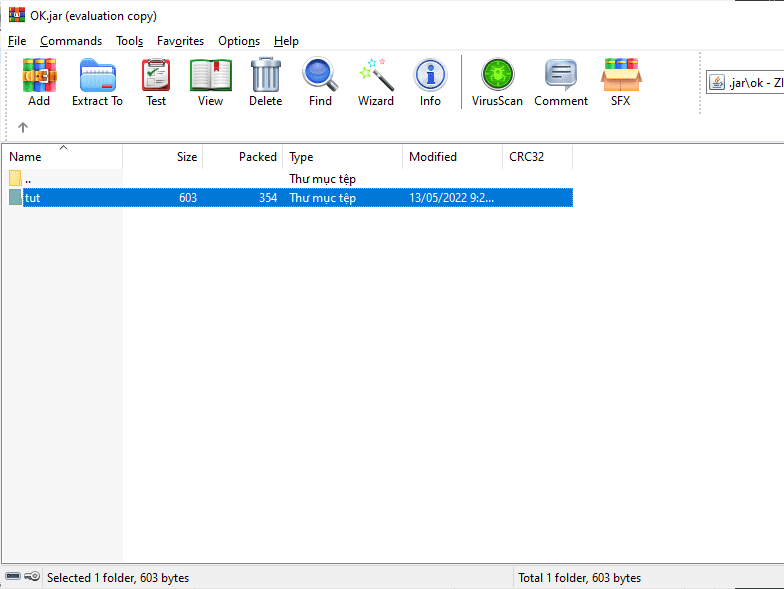Show archive Info
The height and width of the screenshot is (589, 784).
430,75
